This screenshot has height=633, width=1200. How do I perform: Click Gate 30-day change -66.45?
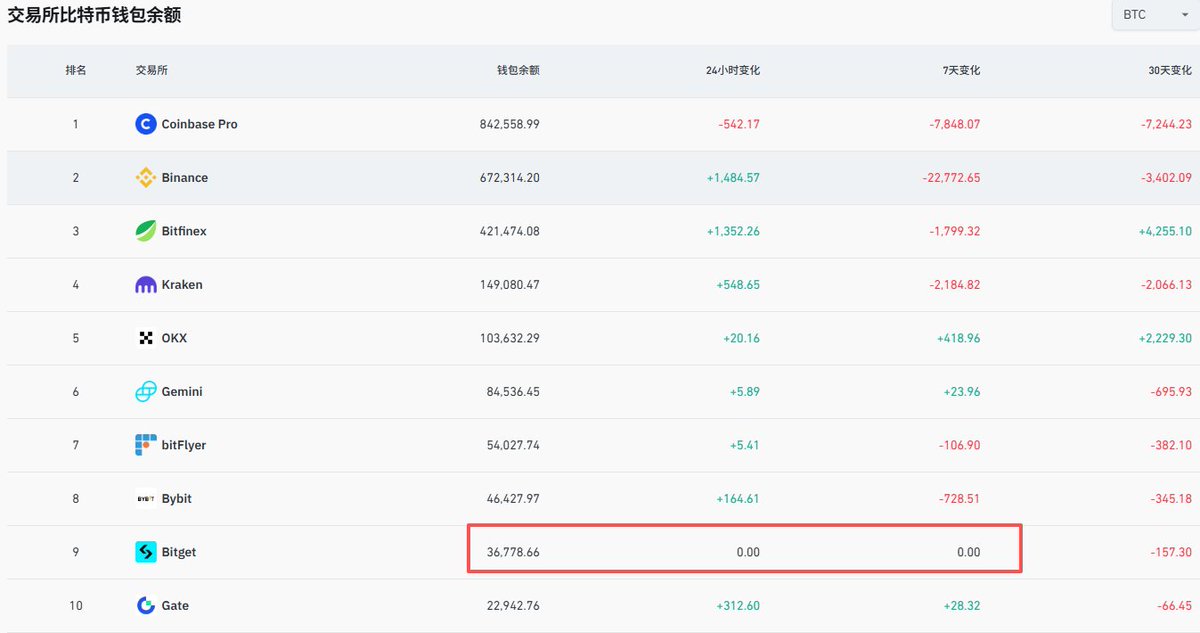pos(1174,606)
